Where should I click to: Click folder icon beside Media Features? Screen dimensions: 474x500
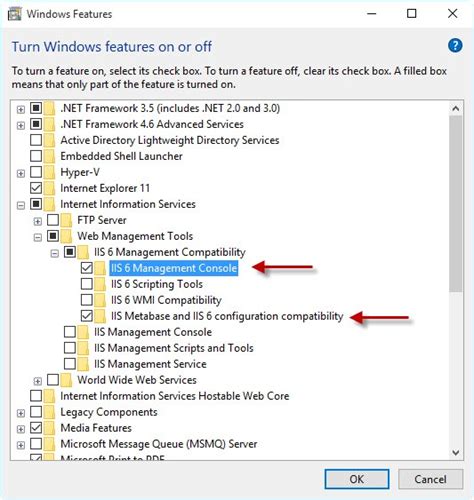[x=49, y=428]
